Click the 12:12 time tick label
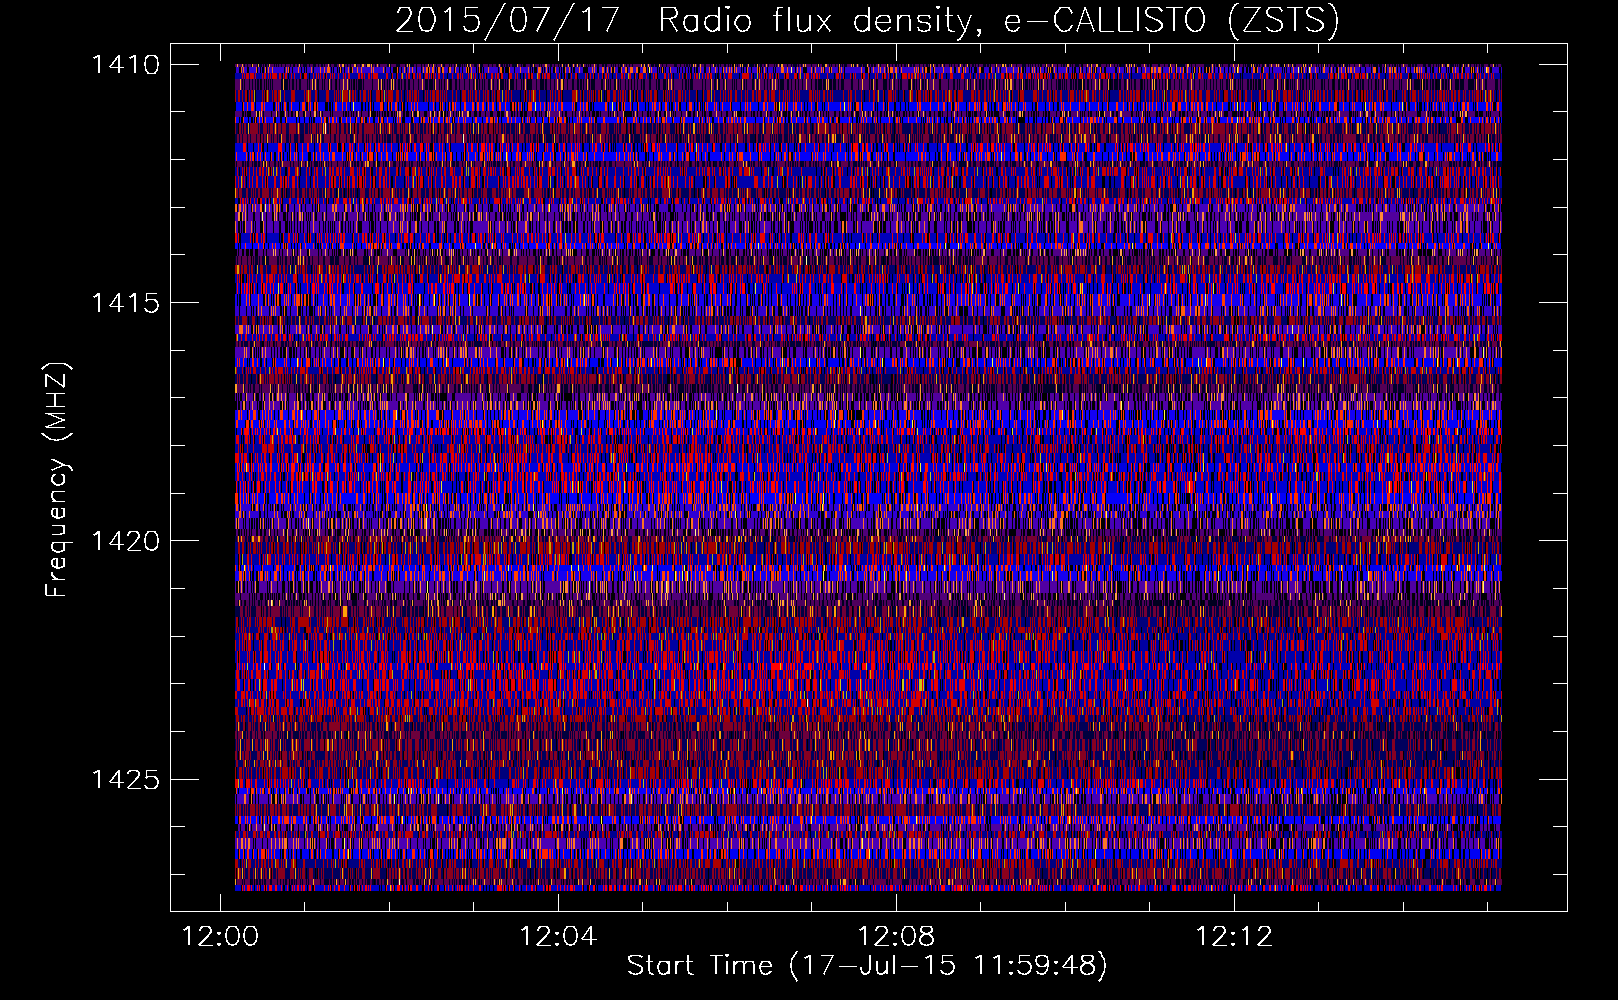 pyautogui.click(x=1234, y=936)
